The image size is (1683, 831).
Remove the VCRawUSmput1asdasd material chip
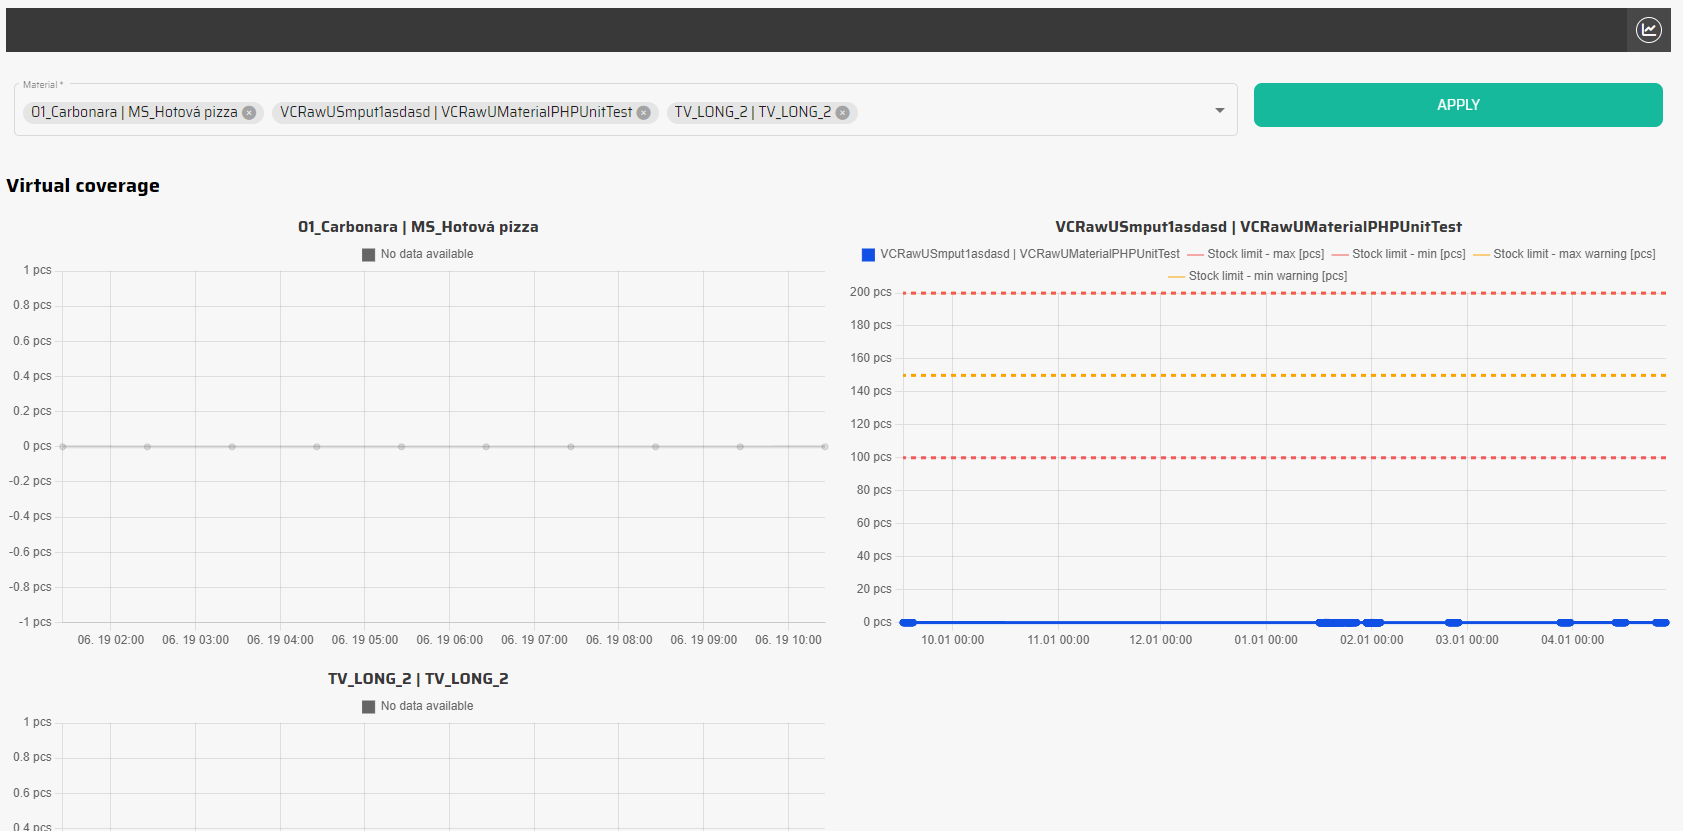644,113
